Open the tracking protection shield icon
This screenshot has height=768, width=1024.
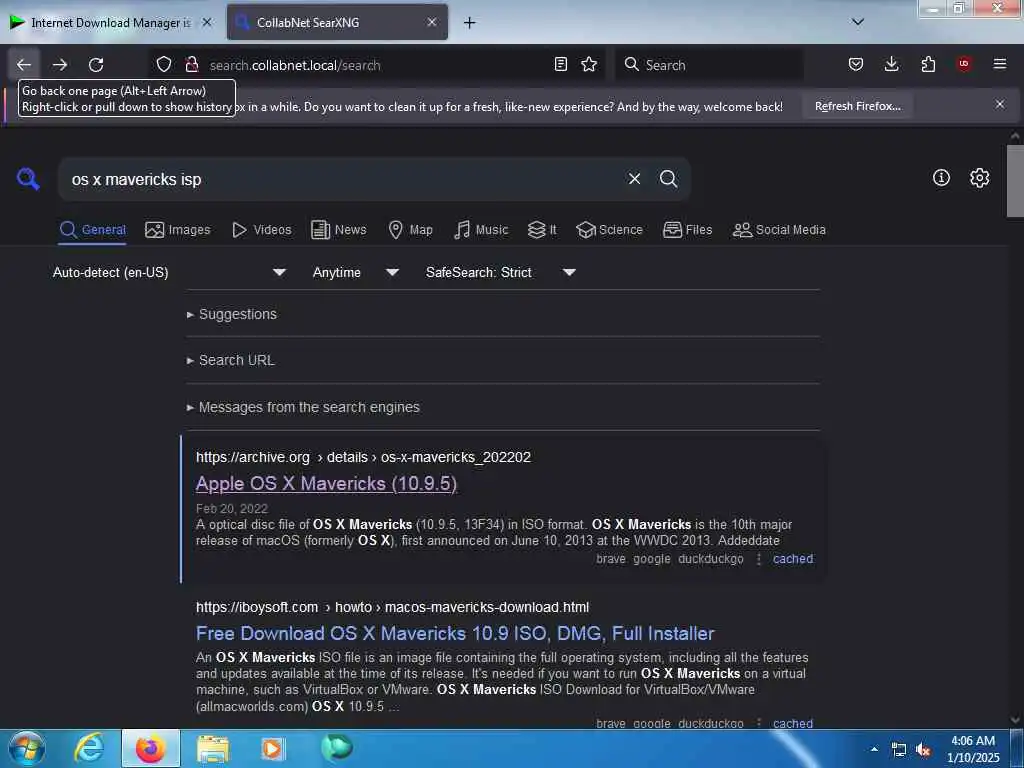click(164, 65)
